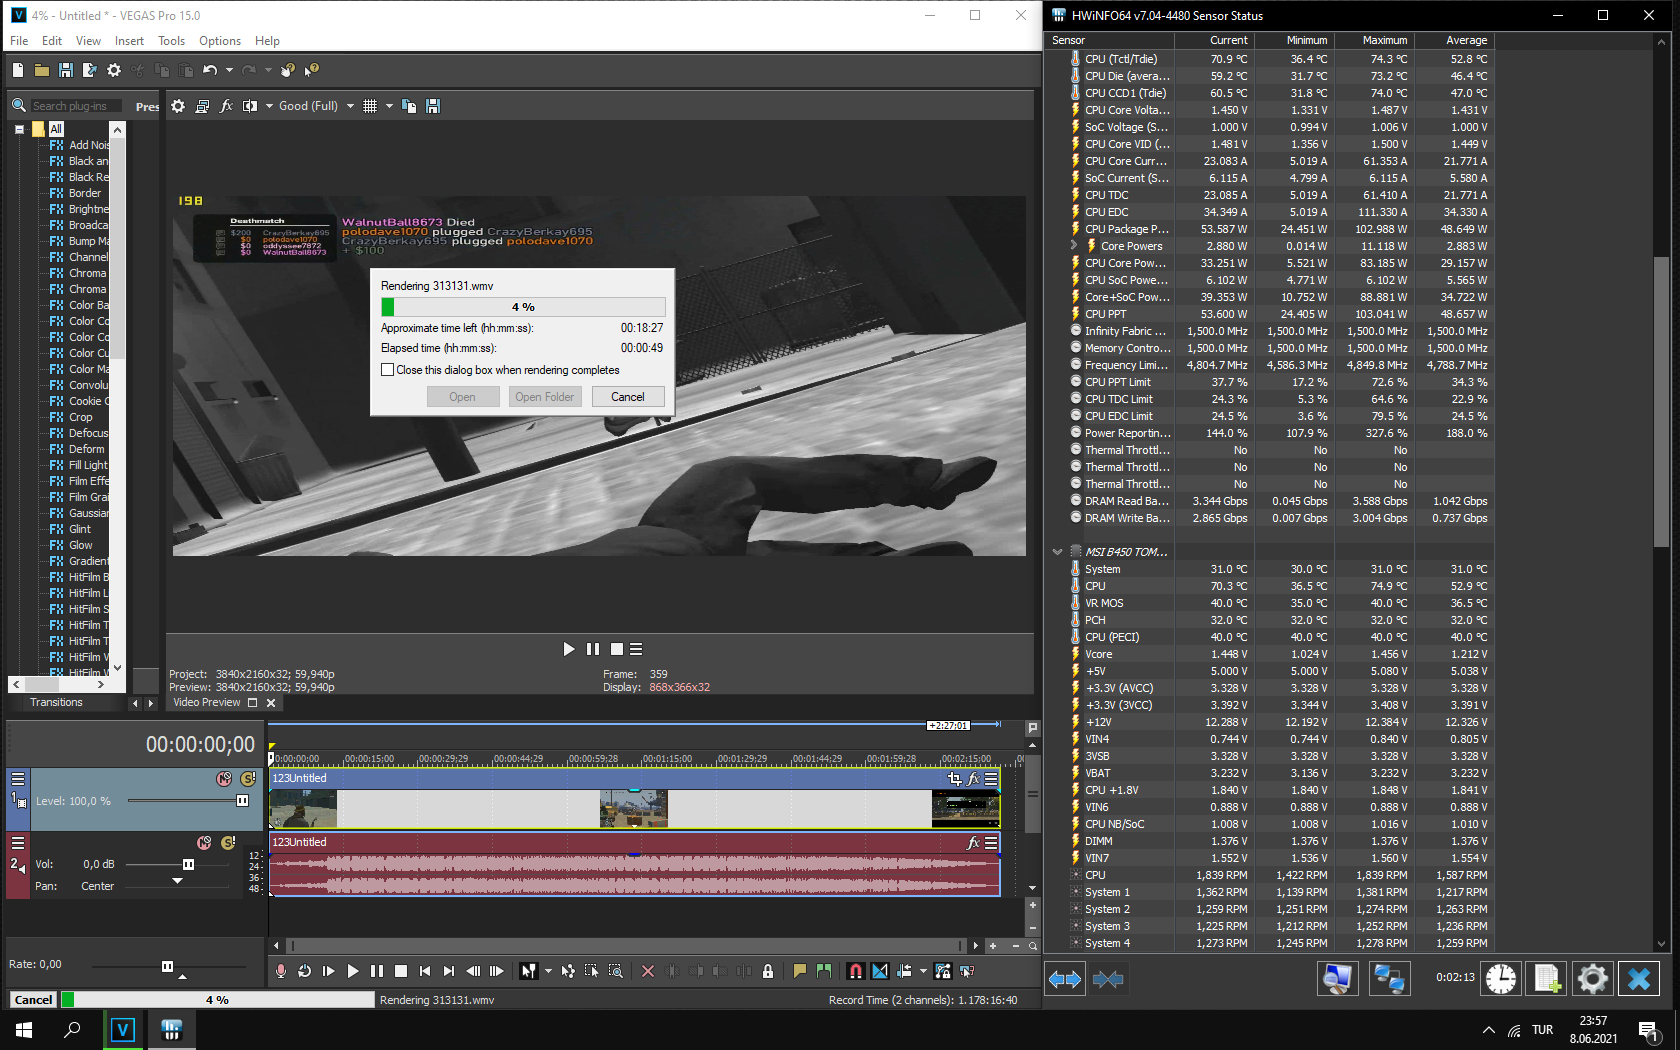Screen dimensions: 1680x1050
Task: Click the Render As icon in the toolbar
Action: coord(90,70)
